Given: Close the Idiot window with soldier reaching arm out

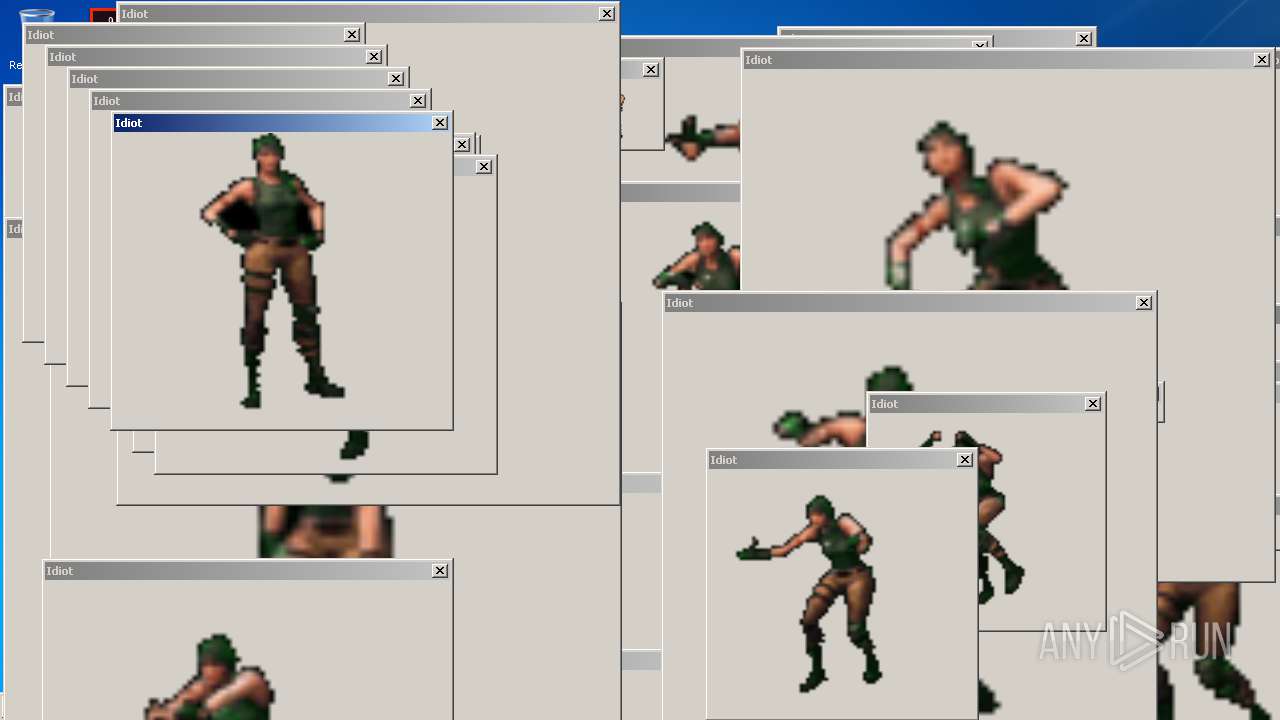Looking at the screenshot, I should [965, 460].
